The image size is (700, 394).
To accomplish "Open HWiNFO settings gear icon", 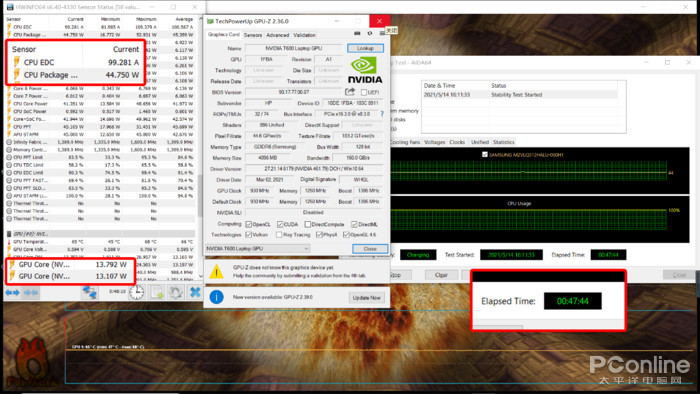I will [176, 293].
